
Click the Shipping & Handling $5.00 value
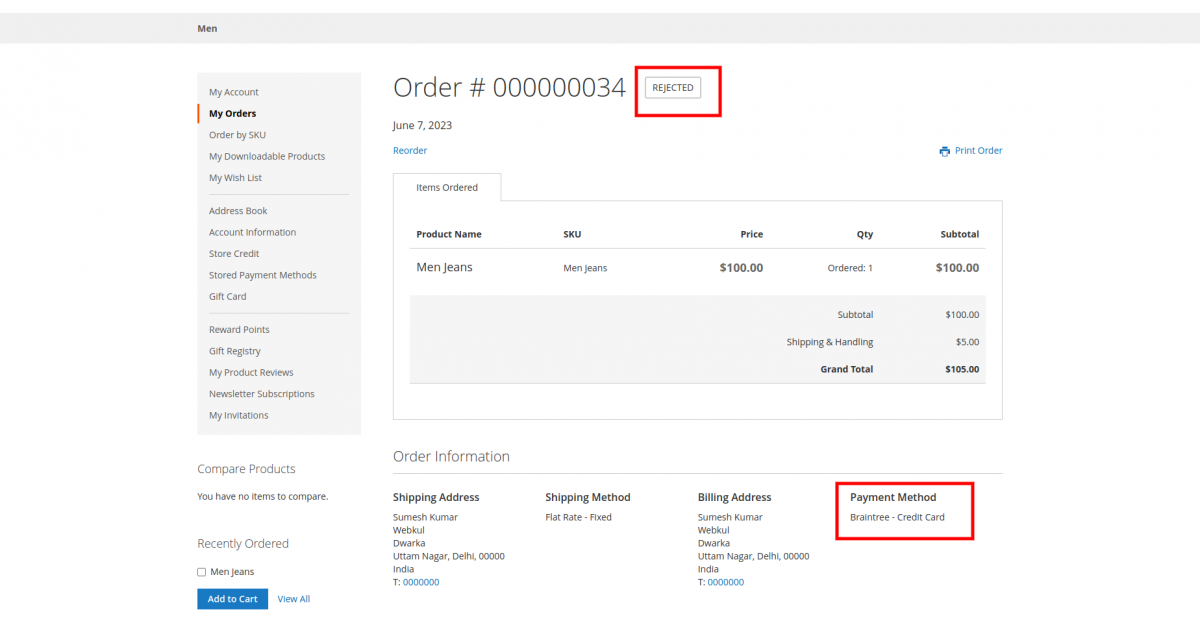pos(968,342)
